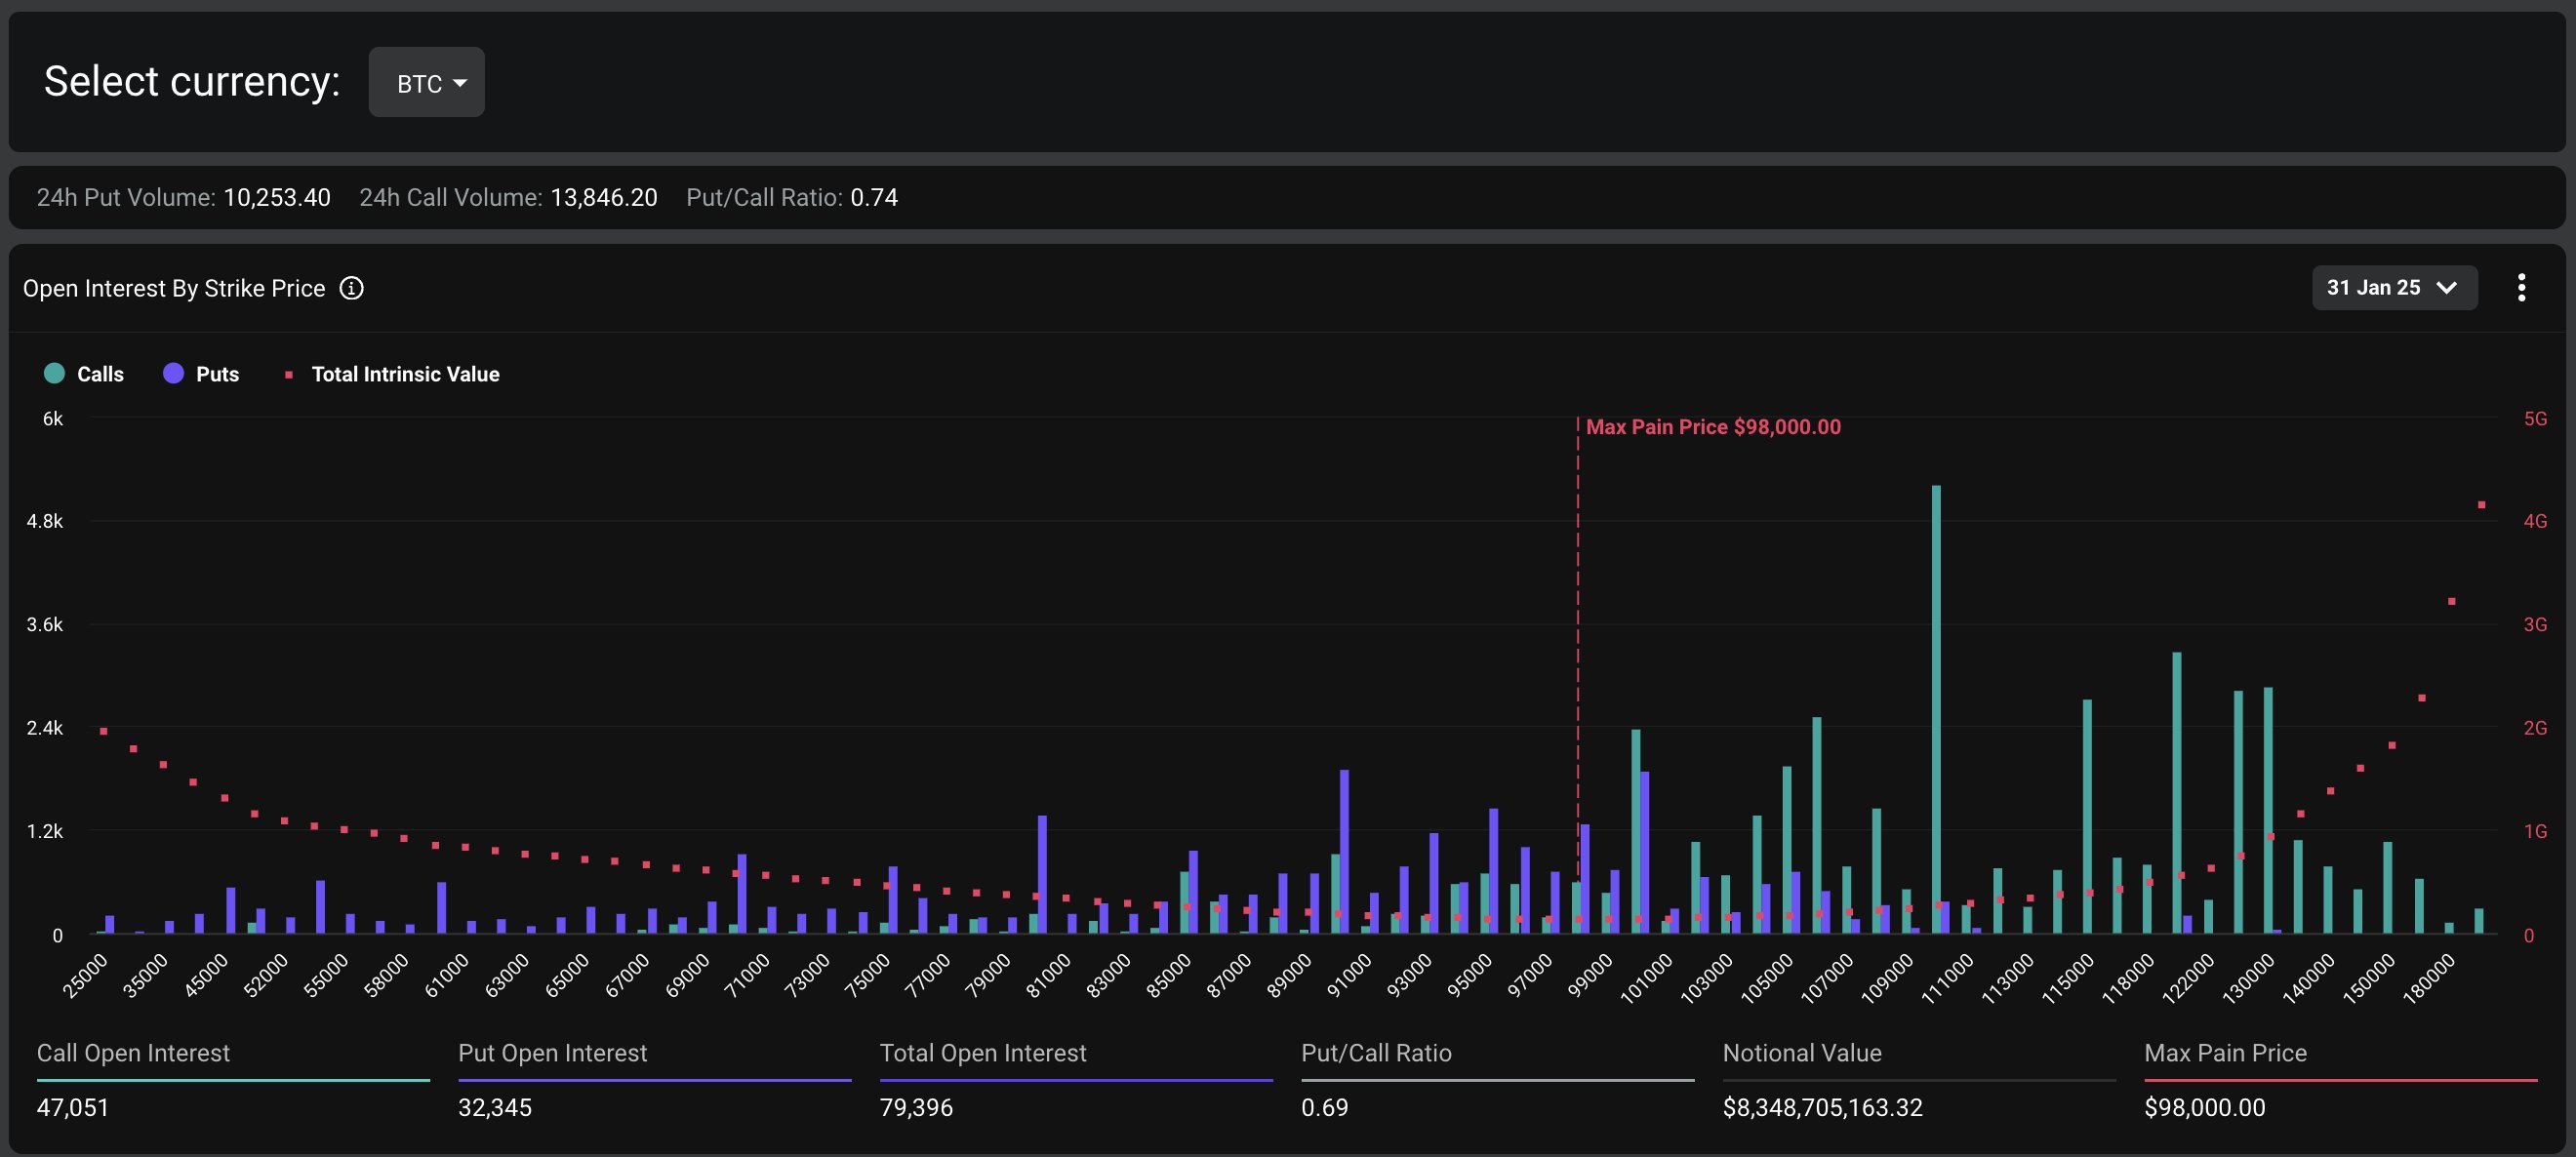Click the Max Pain Price summary stat
Viewport: 2576px width, 1157px height.
pos(2225,1053)
